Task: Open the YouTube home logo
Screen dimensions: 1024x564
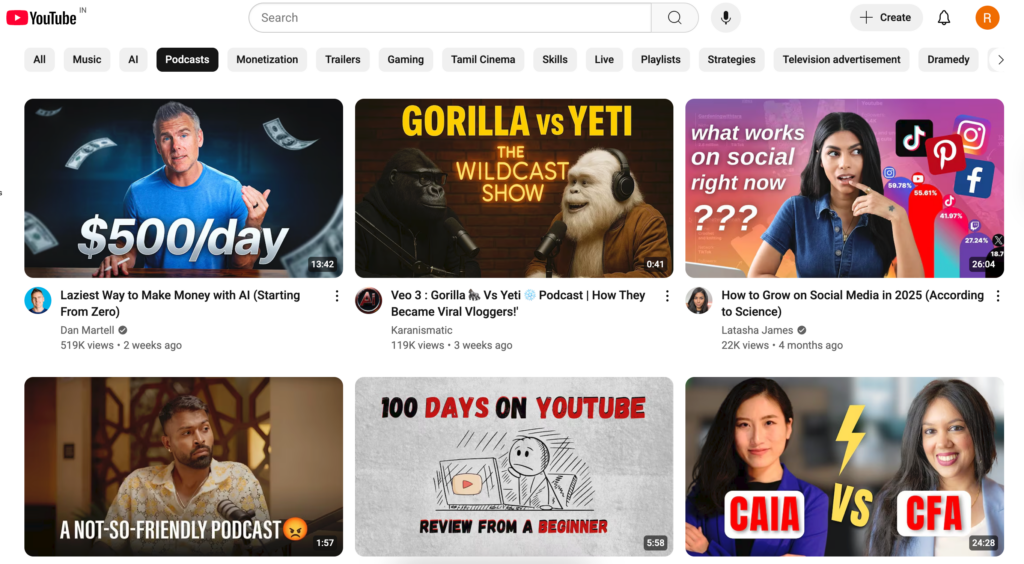Action: click(x=42, y=18)
